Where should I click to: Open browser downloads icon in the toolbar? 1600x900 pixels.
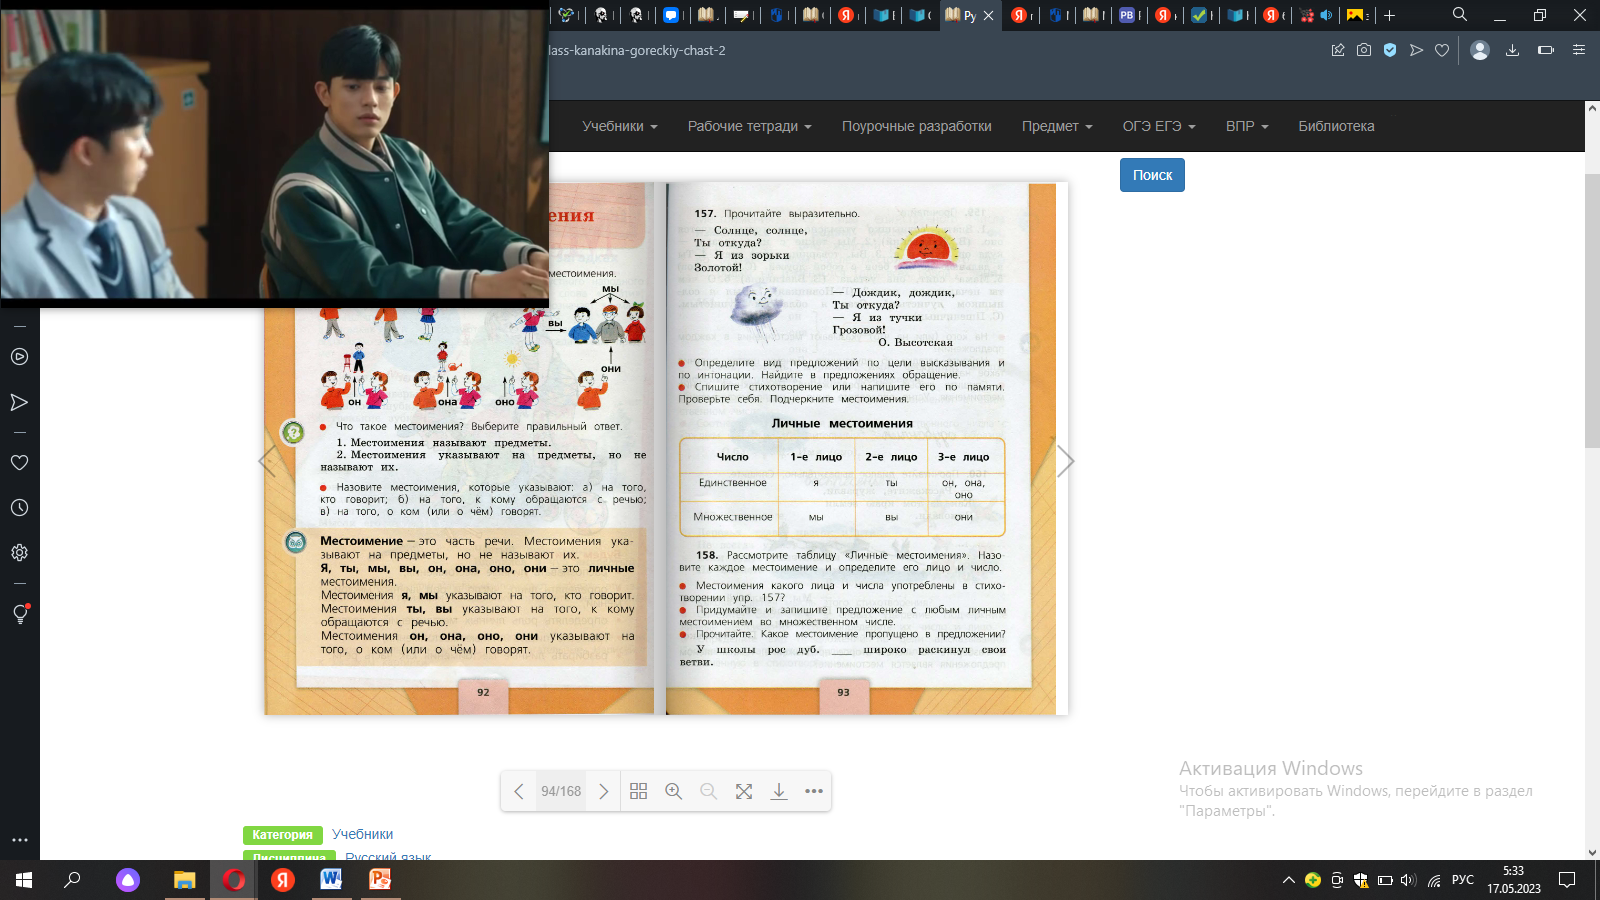coord(1513,50)
